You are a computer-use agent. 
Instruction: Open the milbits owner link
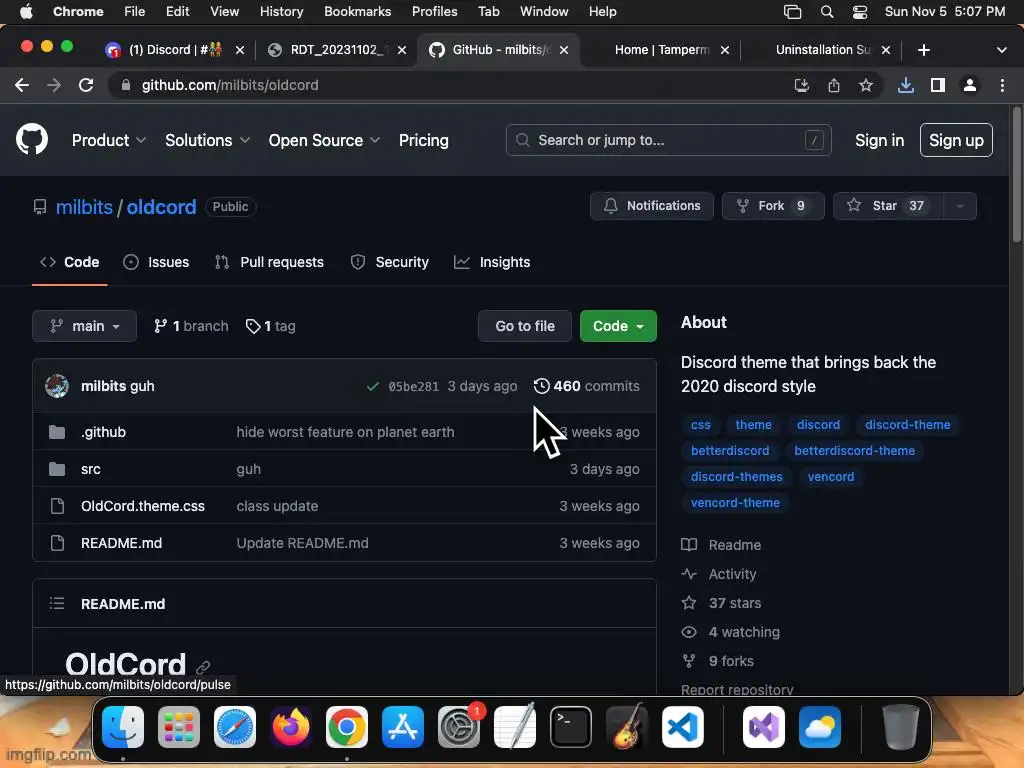click(x=84, y=207)
